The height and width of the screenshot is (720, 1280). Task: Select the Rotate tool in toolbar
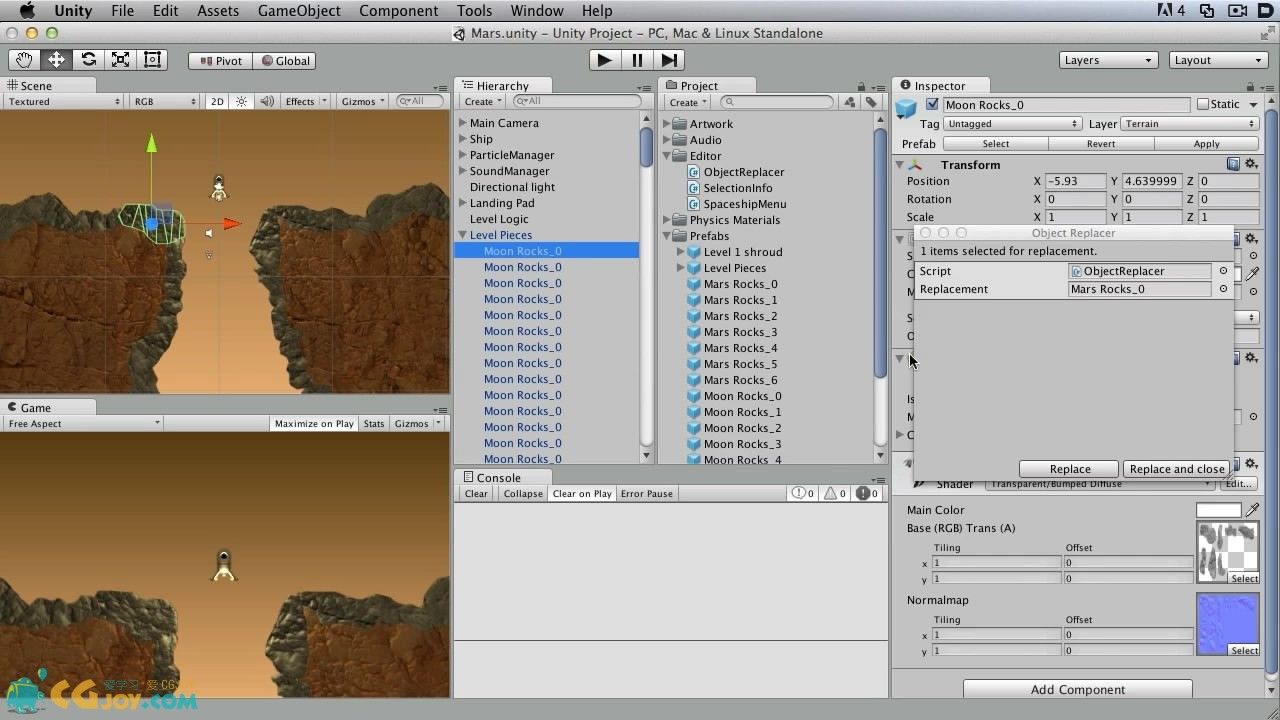click(x=88, y=60)
